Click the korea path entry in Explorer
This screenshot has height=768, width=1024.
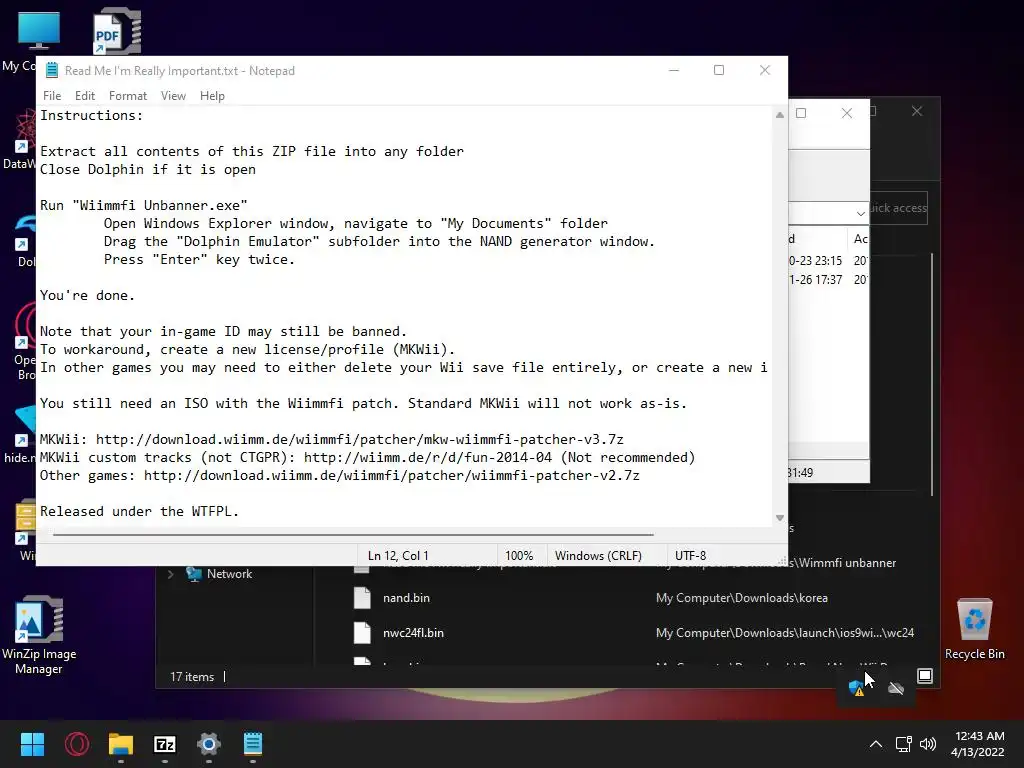(x=742, y=598)
